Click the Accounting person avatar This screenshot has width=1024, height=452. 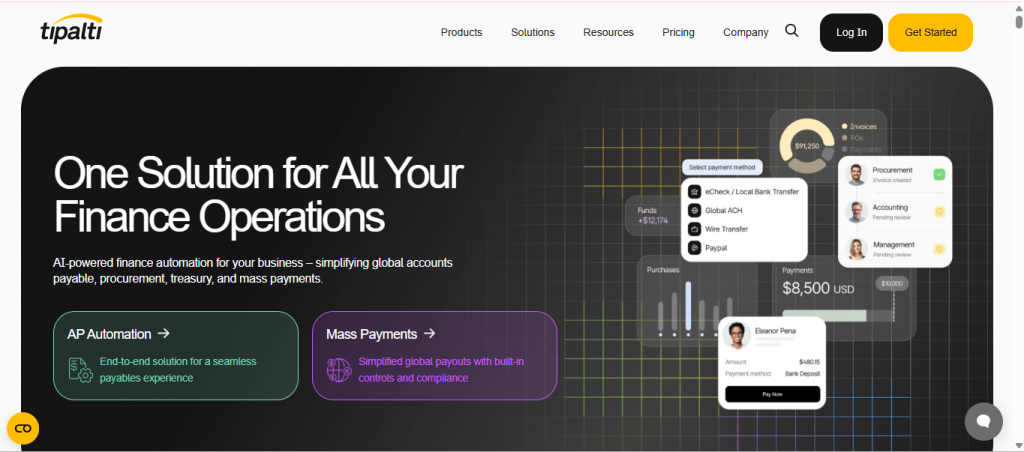tap(856, 212)
